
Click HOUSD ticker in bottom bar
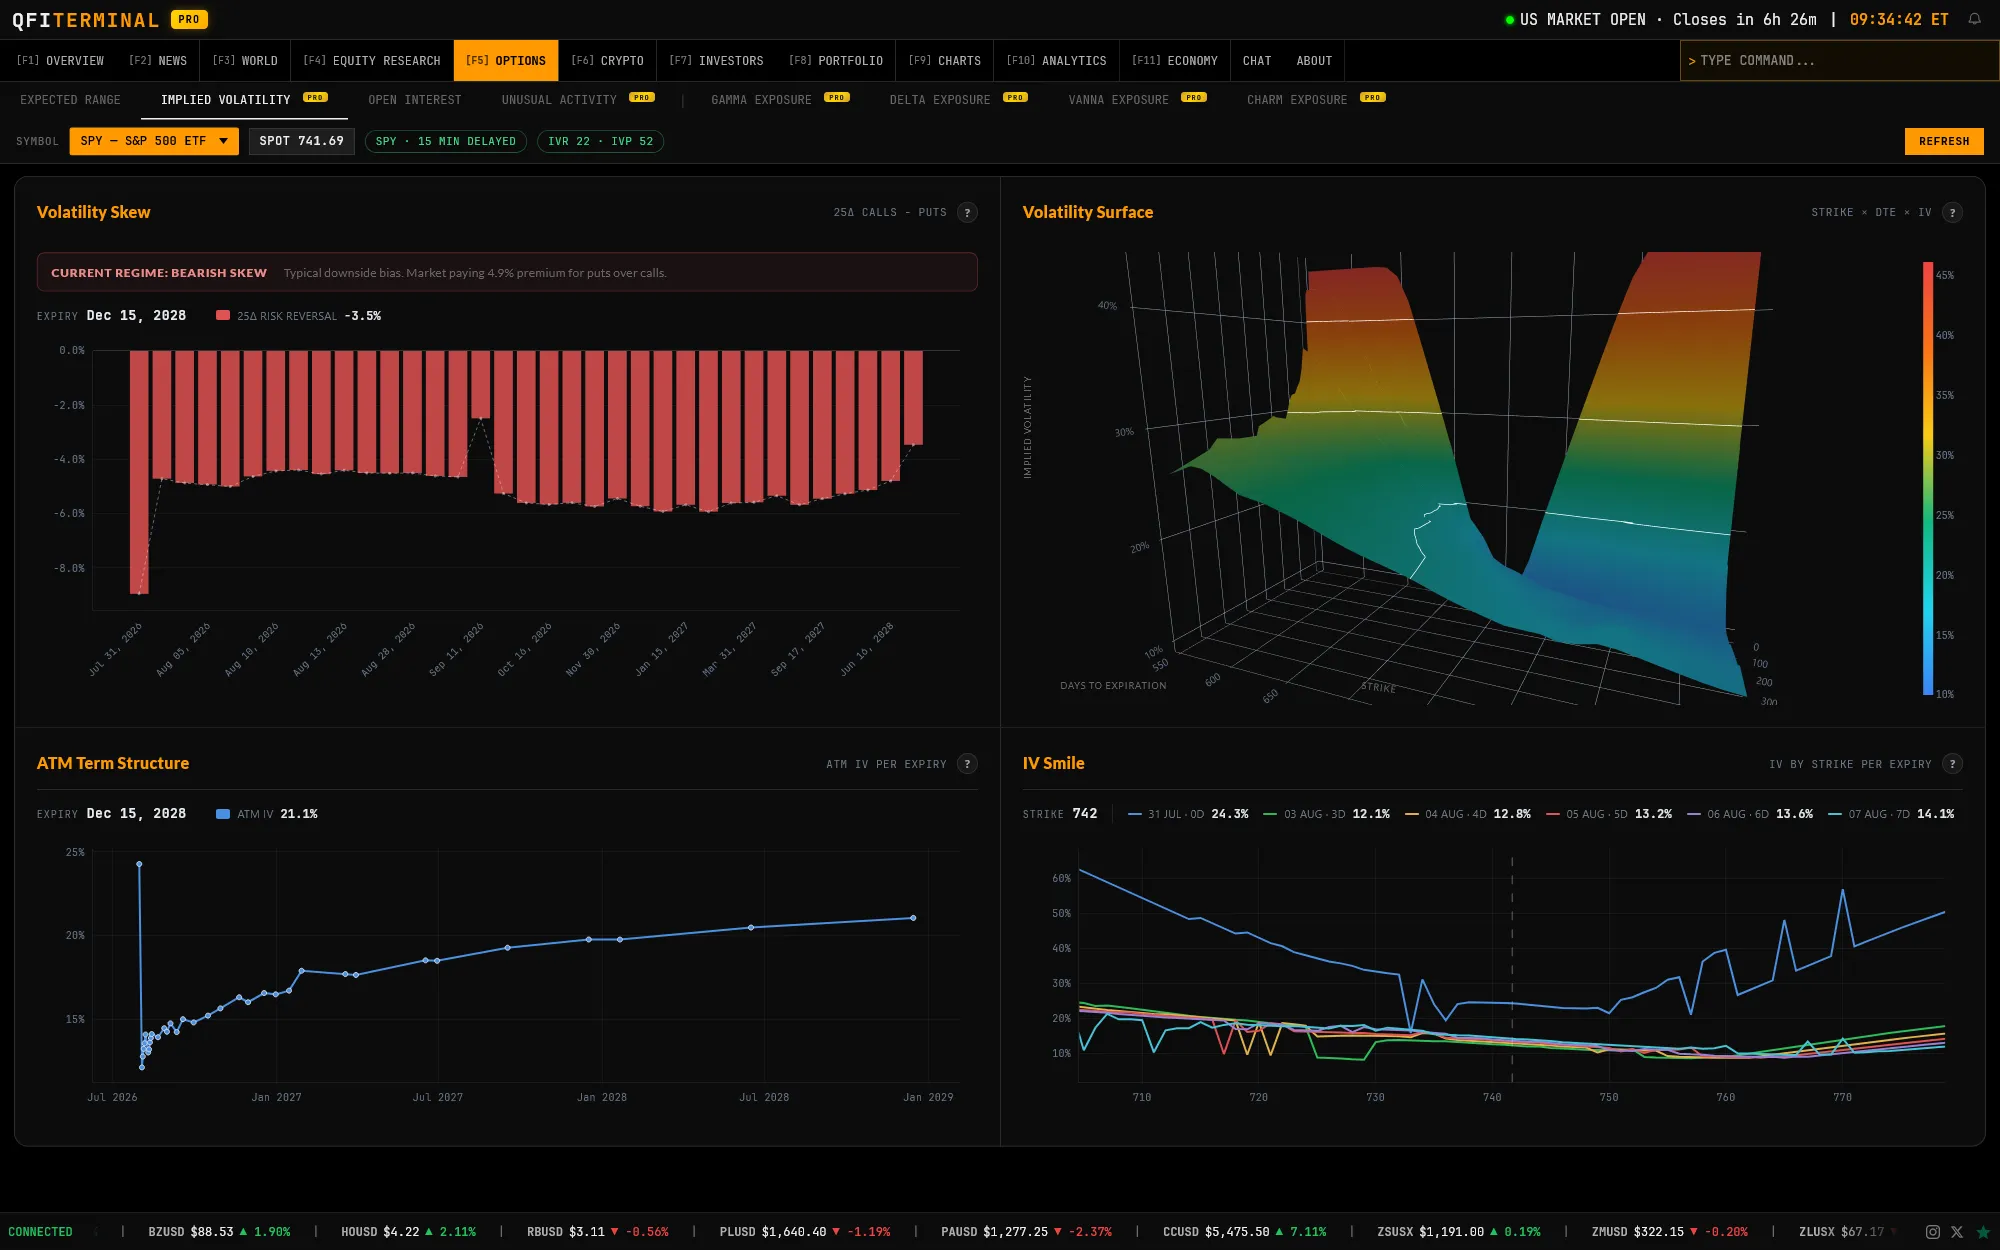tap(408, 1232)
